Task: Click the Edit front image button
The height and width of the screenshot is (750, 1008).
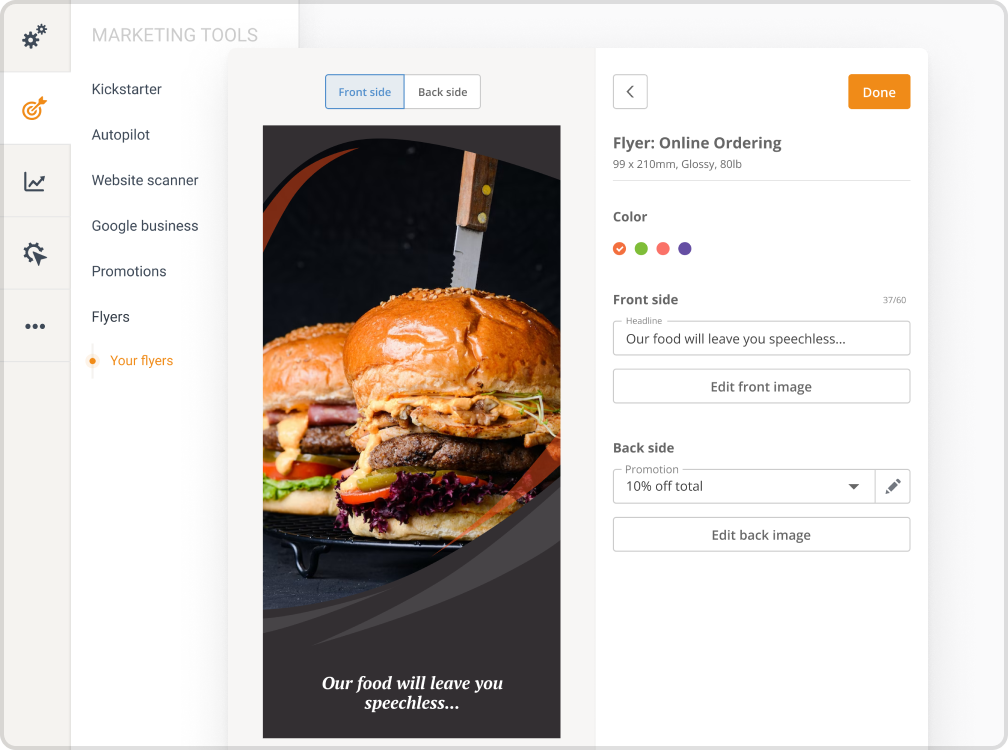Action: (x=761, y=387)
